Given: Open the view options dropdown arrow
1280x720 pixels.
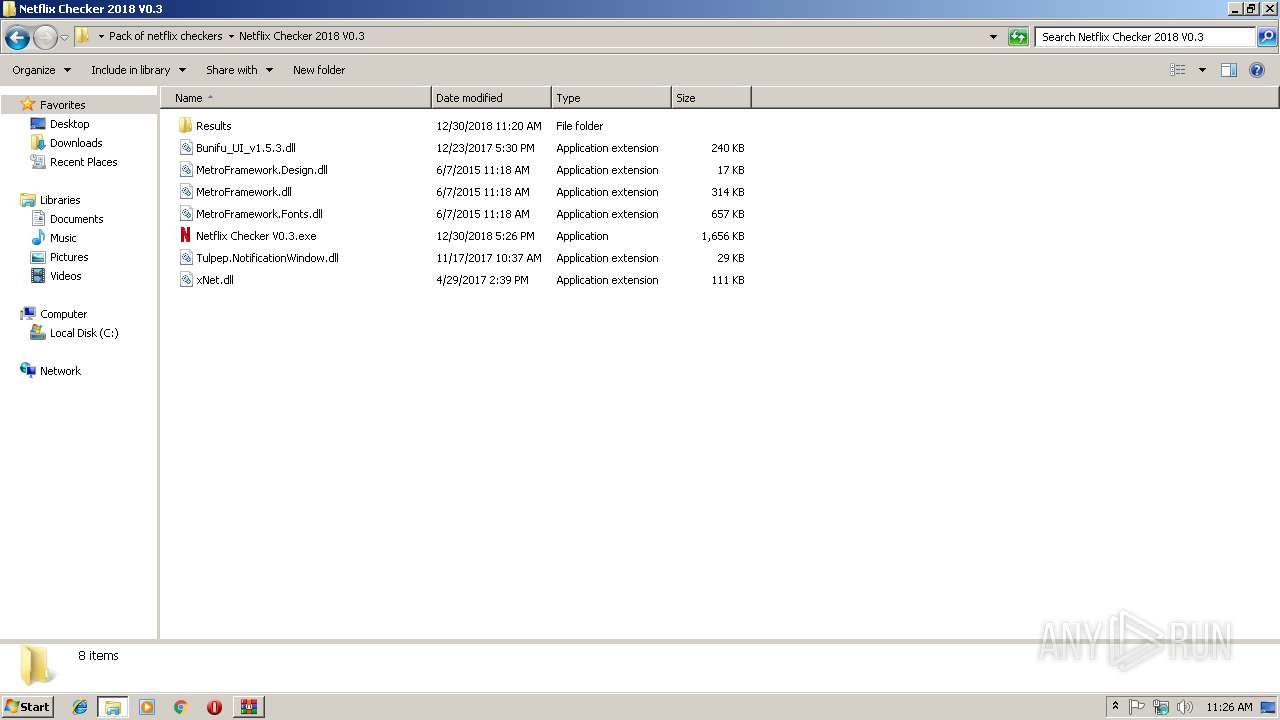Looking at the screenshot, I should click(1202, 70).
